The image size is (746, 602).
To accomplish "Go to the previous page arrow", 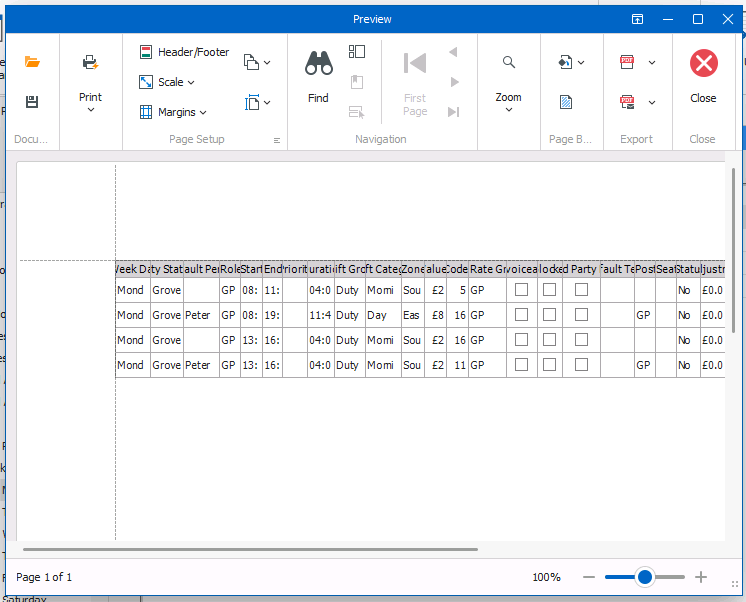I will point(453,51).
